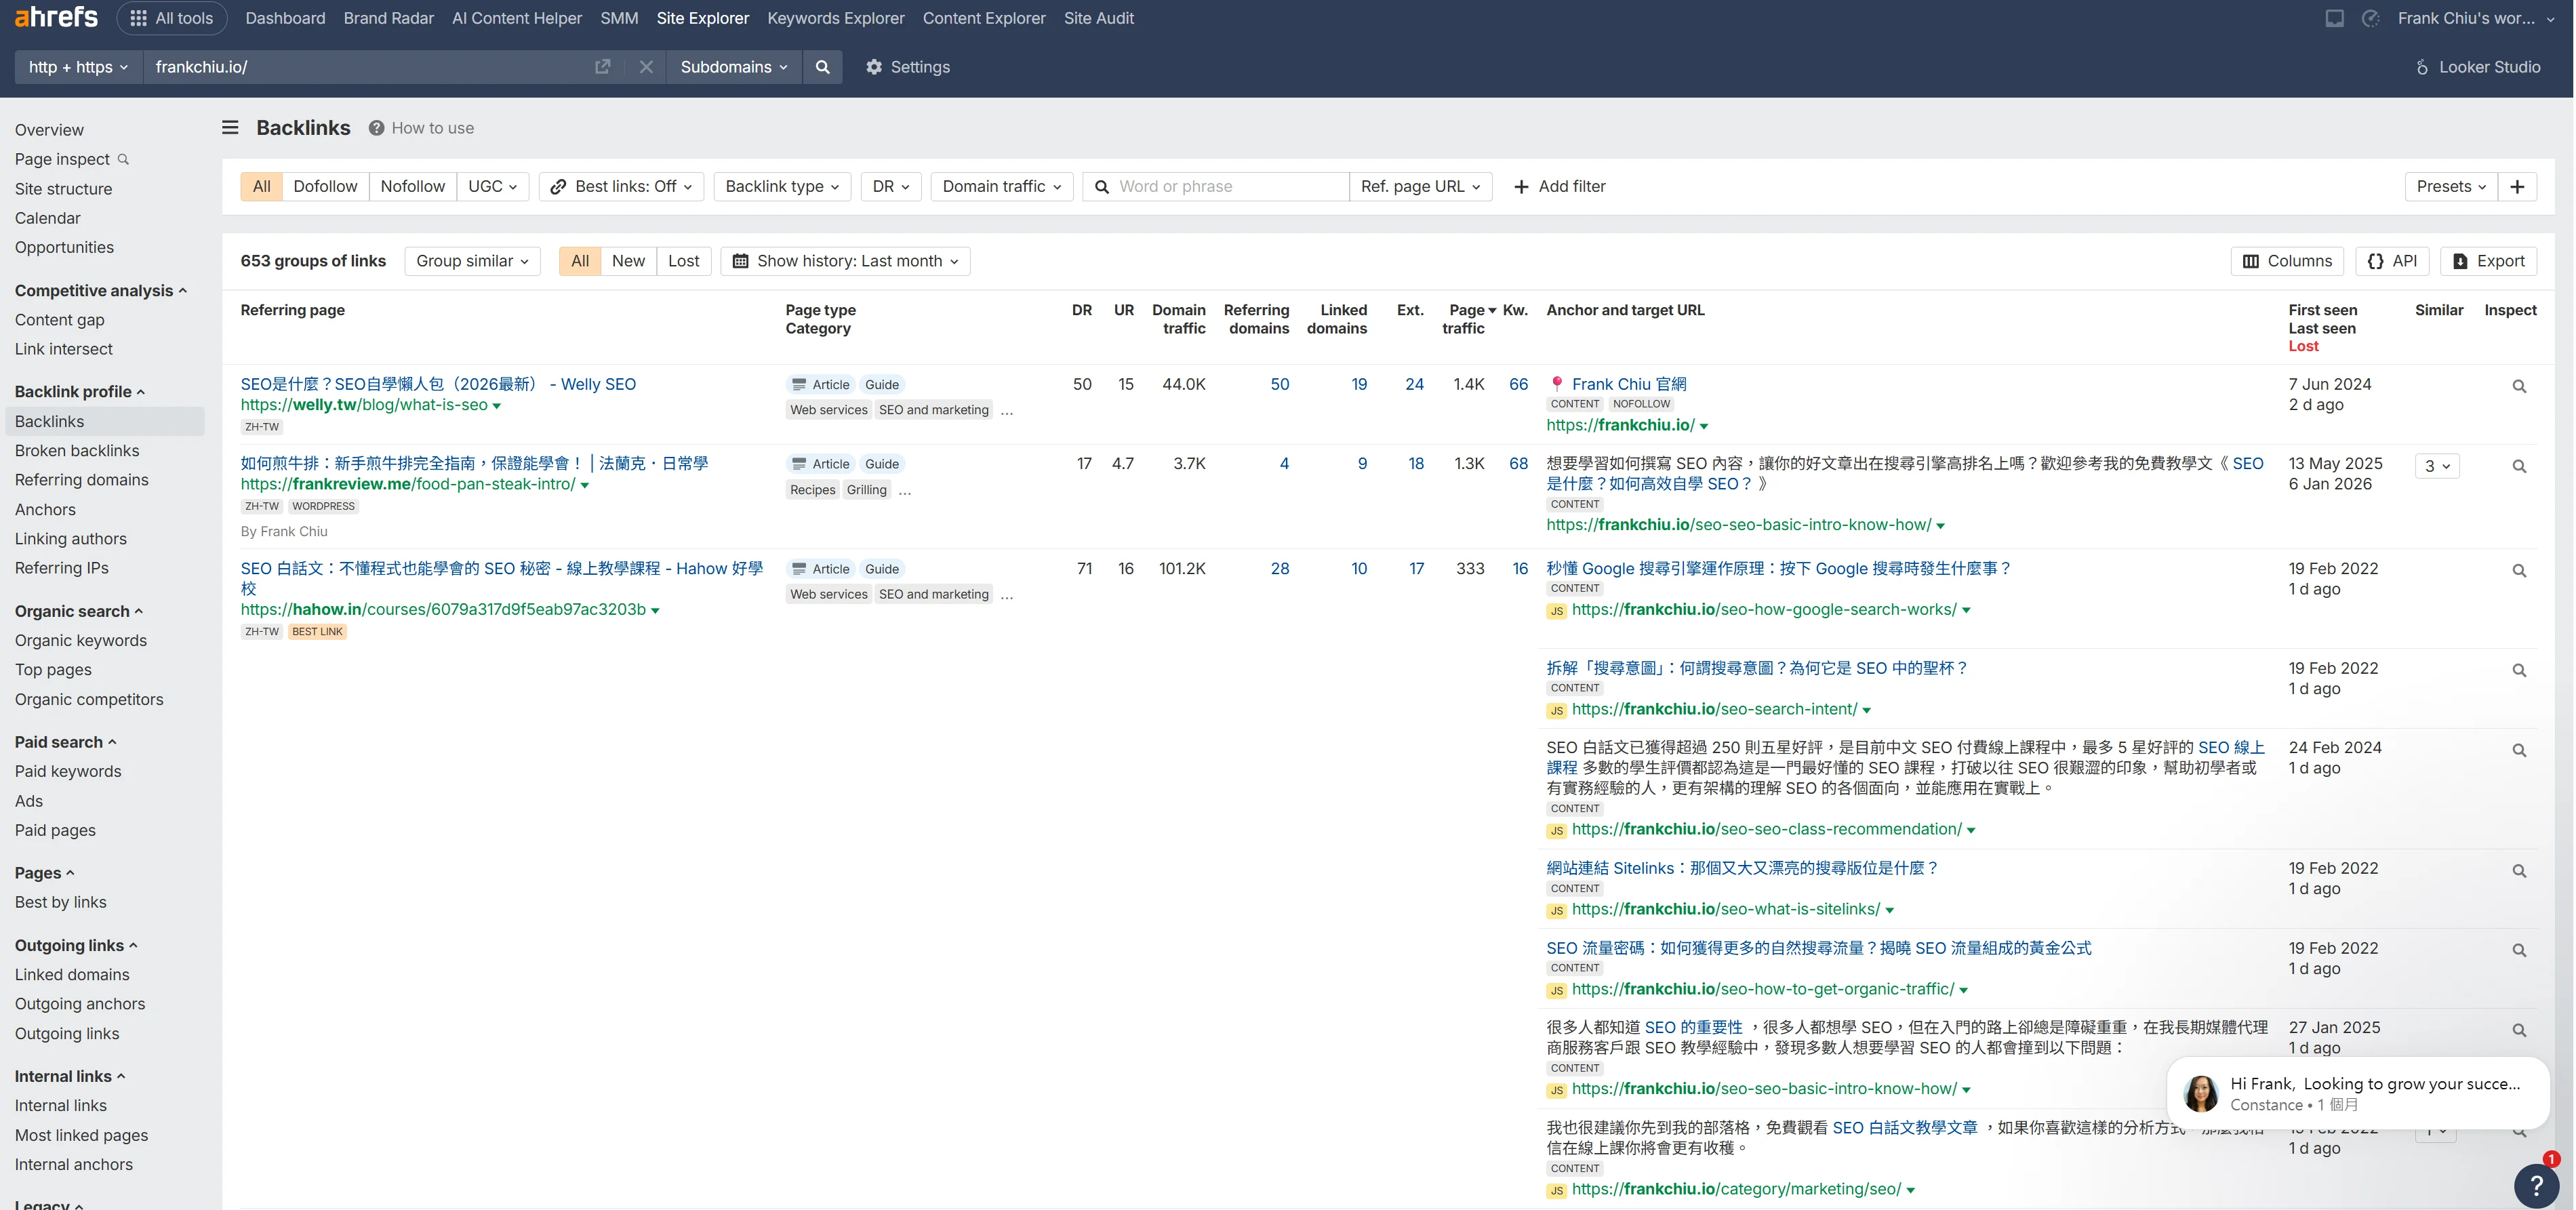The image size is (2576, 1210).
Task: Expand the Subdomains mode dropdown
Action: point(733,67)
